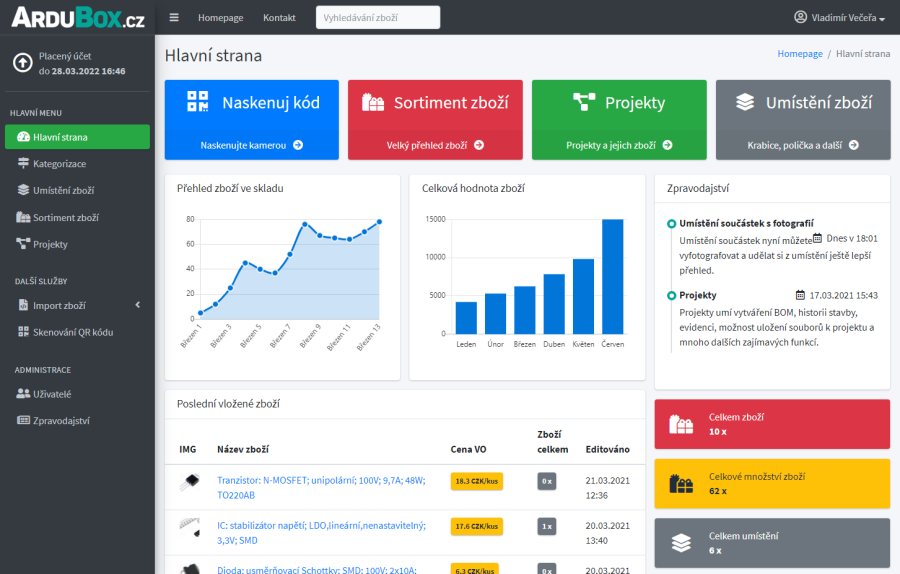Image resolution: width=900 pixels, height=574 pixels.
Task: Toggle sidebar with hamburger menu icon
Action: point(174,18)
